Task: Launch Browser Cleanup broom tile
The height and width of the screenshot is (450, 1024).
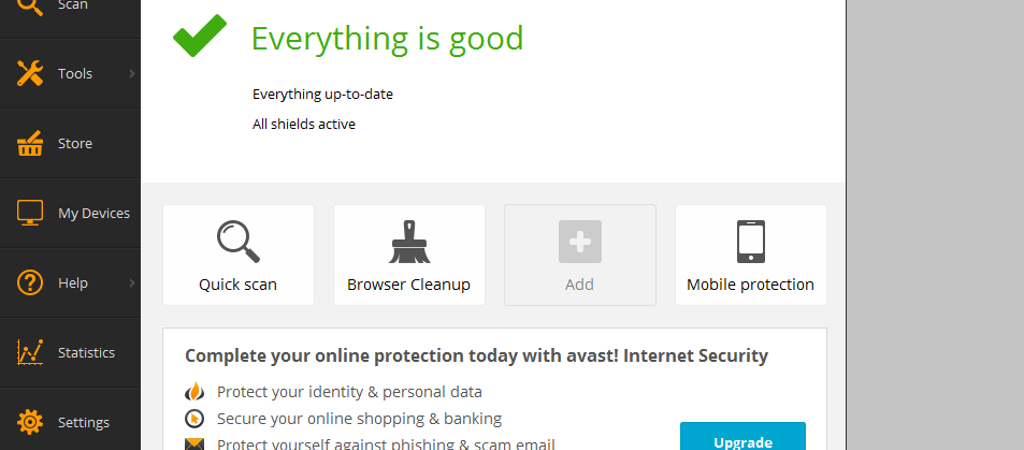Action: pyautogui.click(x=409, y=255)
